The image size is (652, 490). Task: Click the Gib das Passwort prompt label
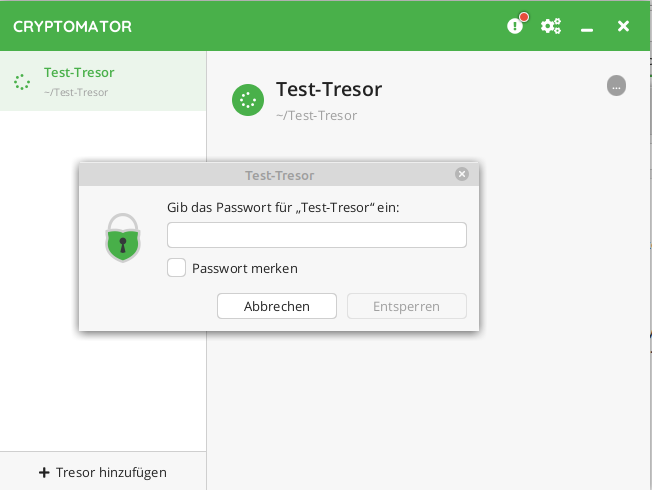pos(290,206)
